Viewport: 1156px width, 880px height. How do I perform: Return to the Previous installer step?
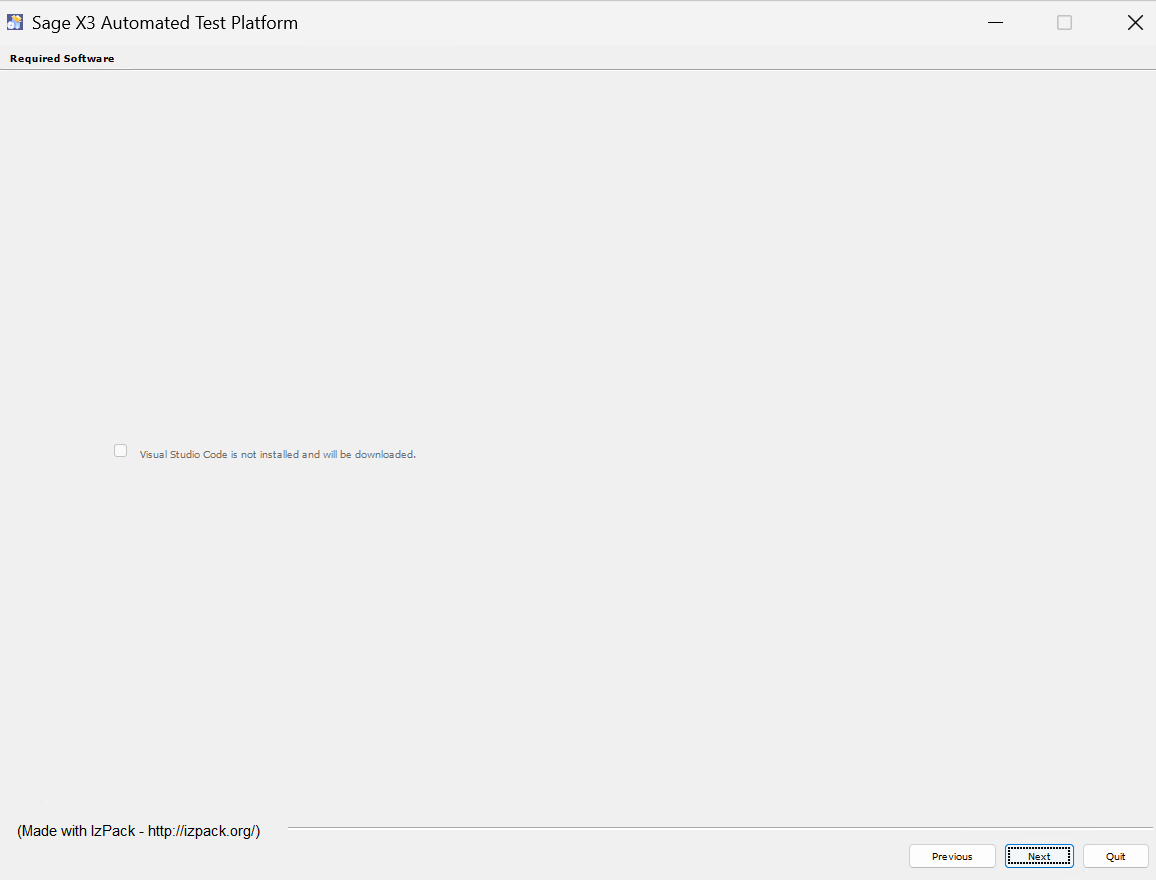(x=952, y=856)
